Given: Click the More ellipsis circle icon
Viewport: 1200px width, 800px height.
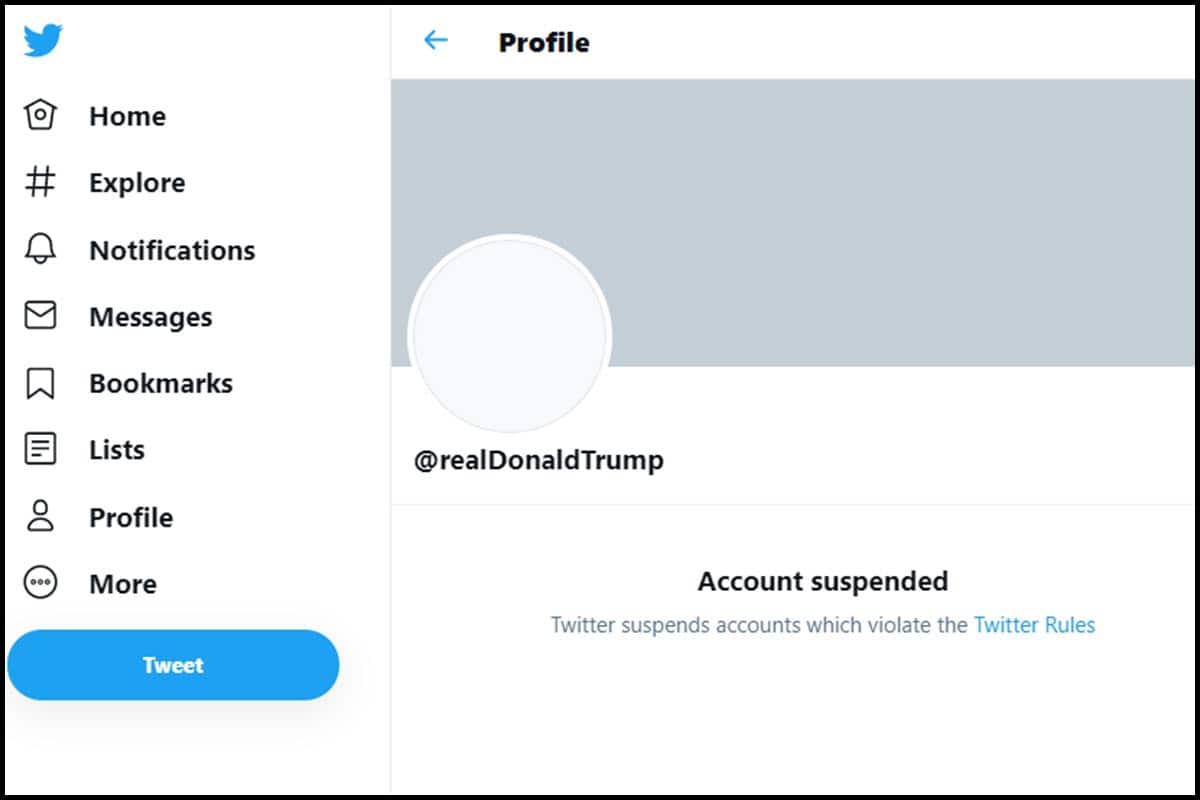Looking at the screenshot, I should (x=40, y=583).
